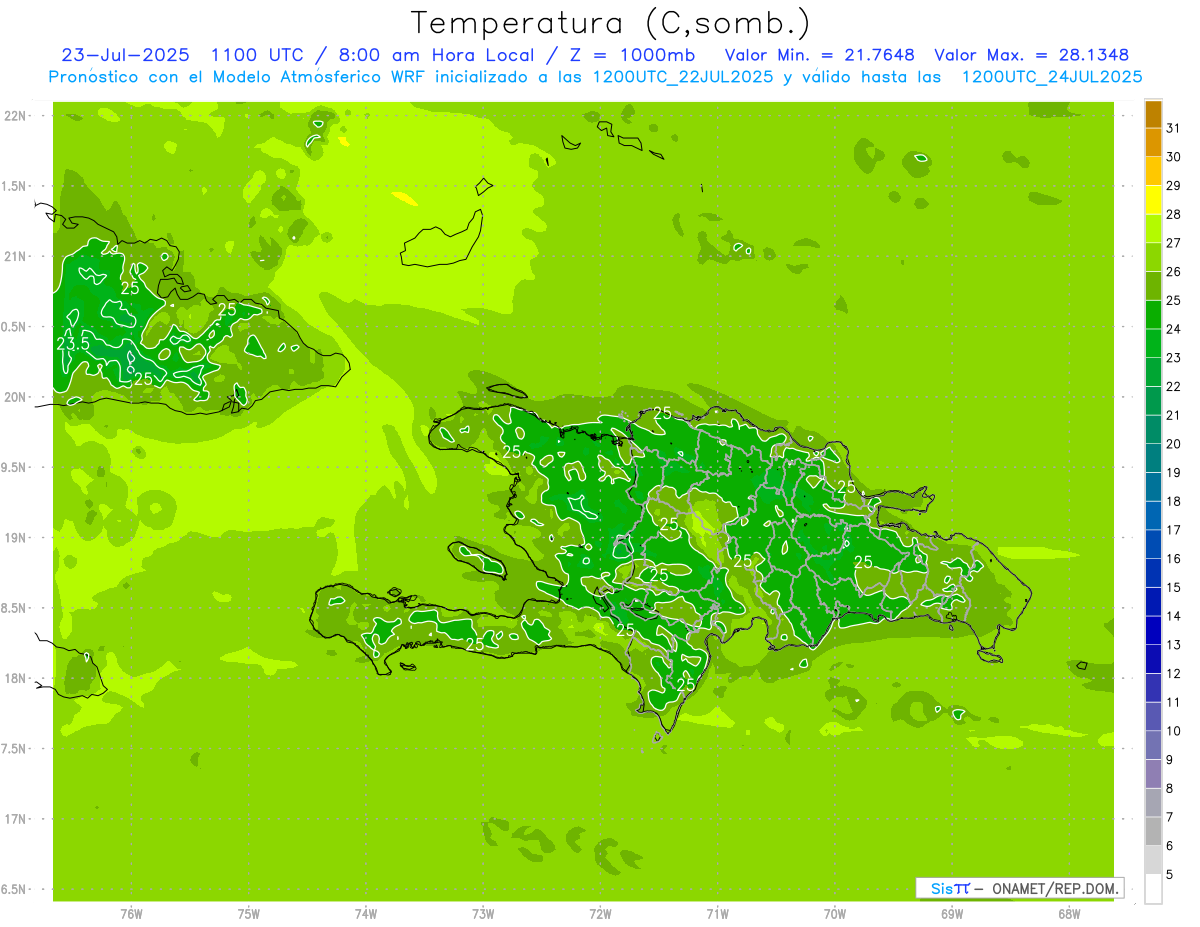Select the '1200UTC_24JUL2025' valid-until timestamp
1200x927 pixels.
click(x=1052, y=77)
